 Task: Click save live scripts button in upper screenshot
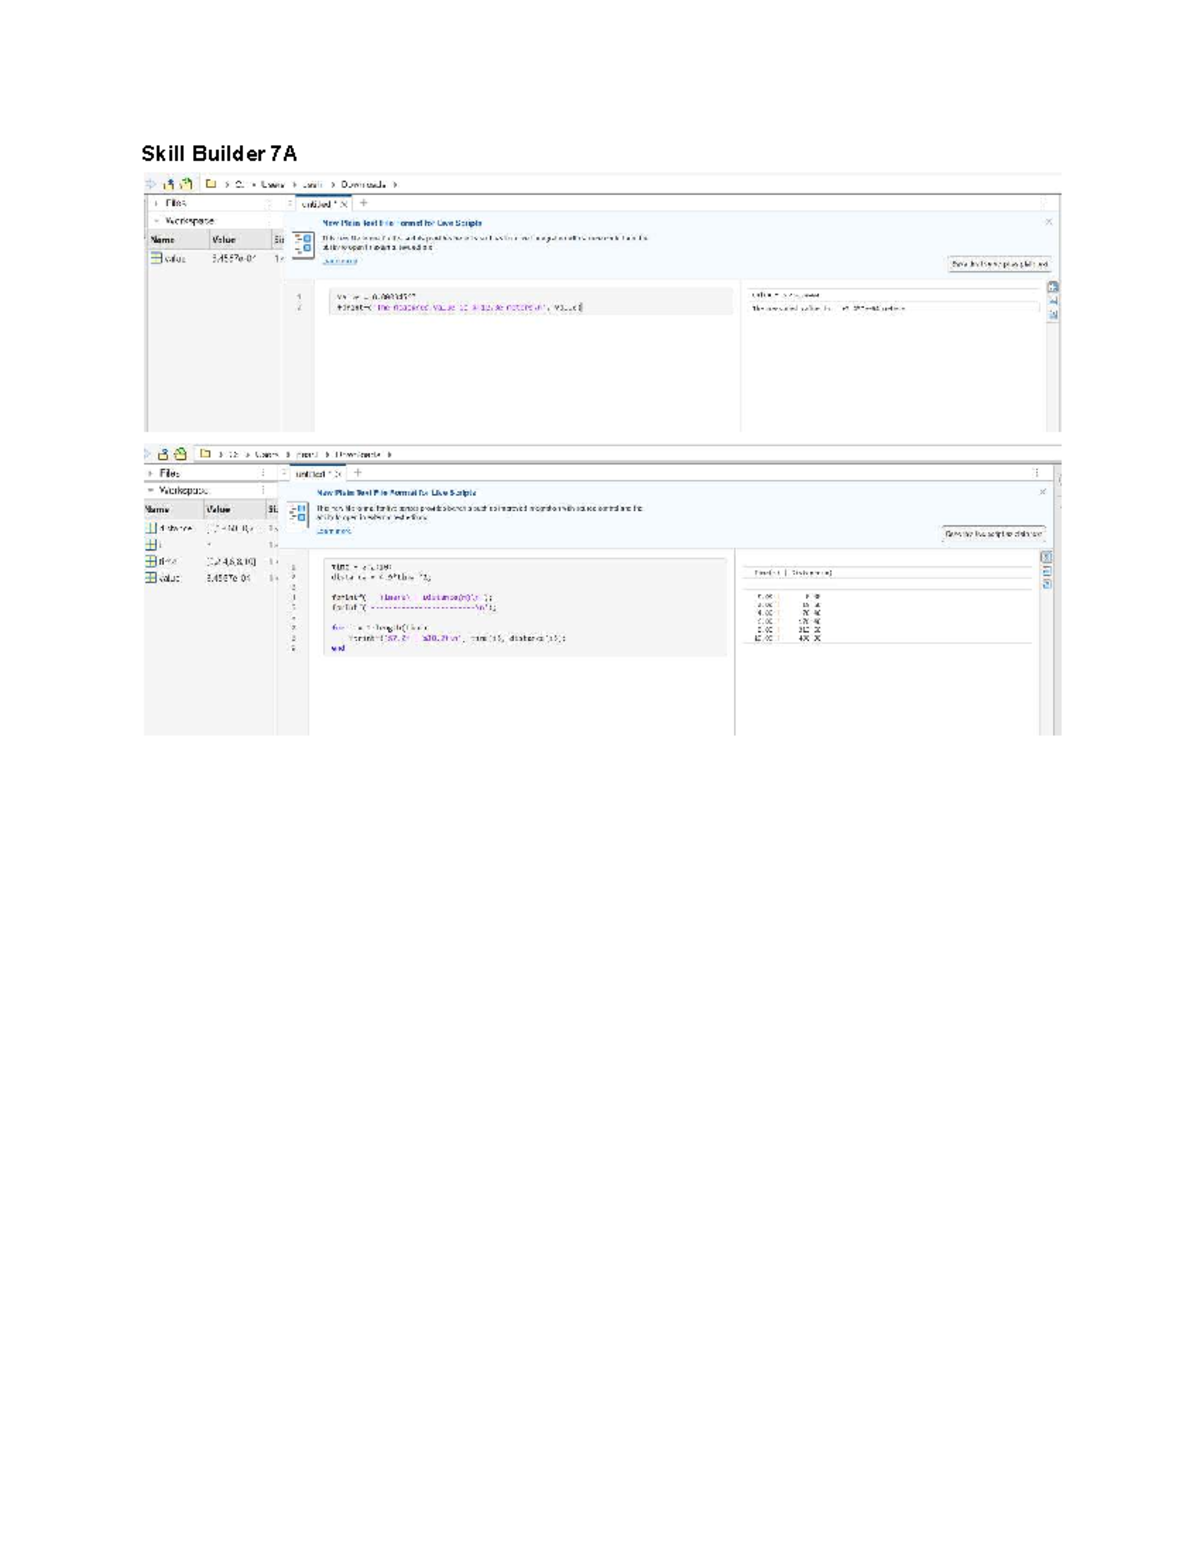[999, 264]
